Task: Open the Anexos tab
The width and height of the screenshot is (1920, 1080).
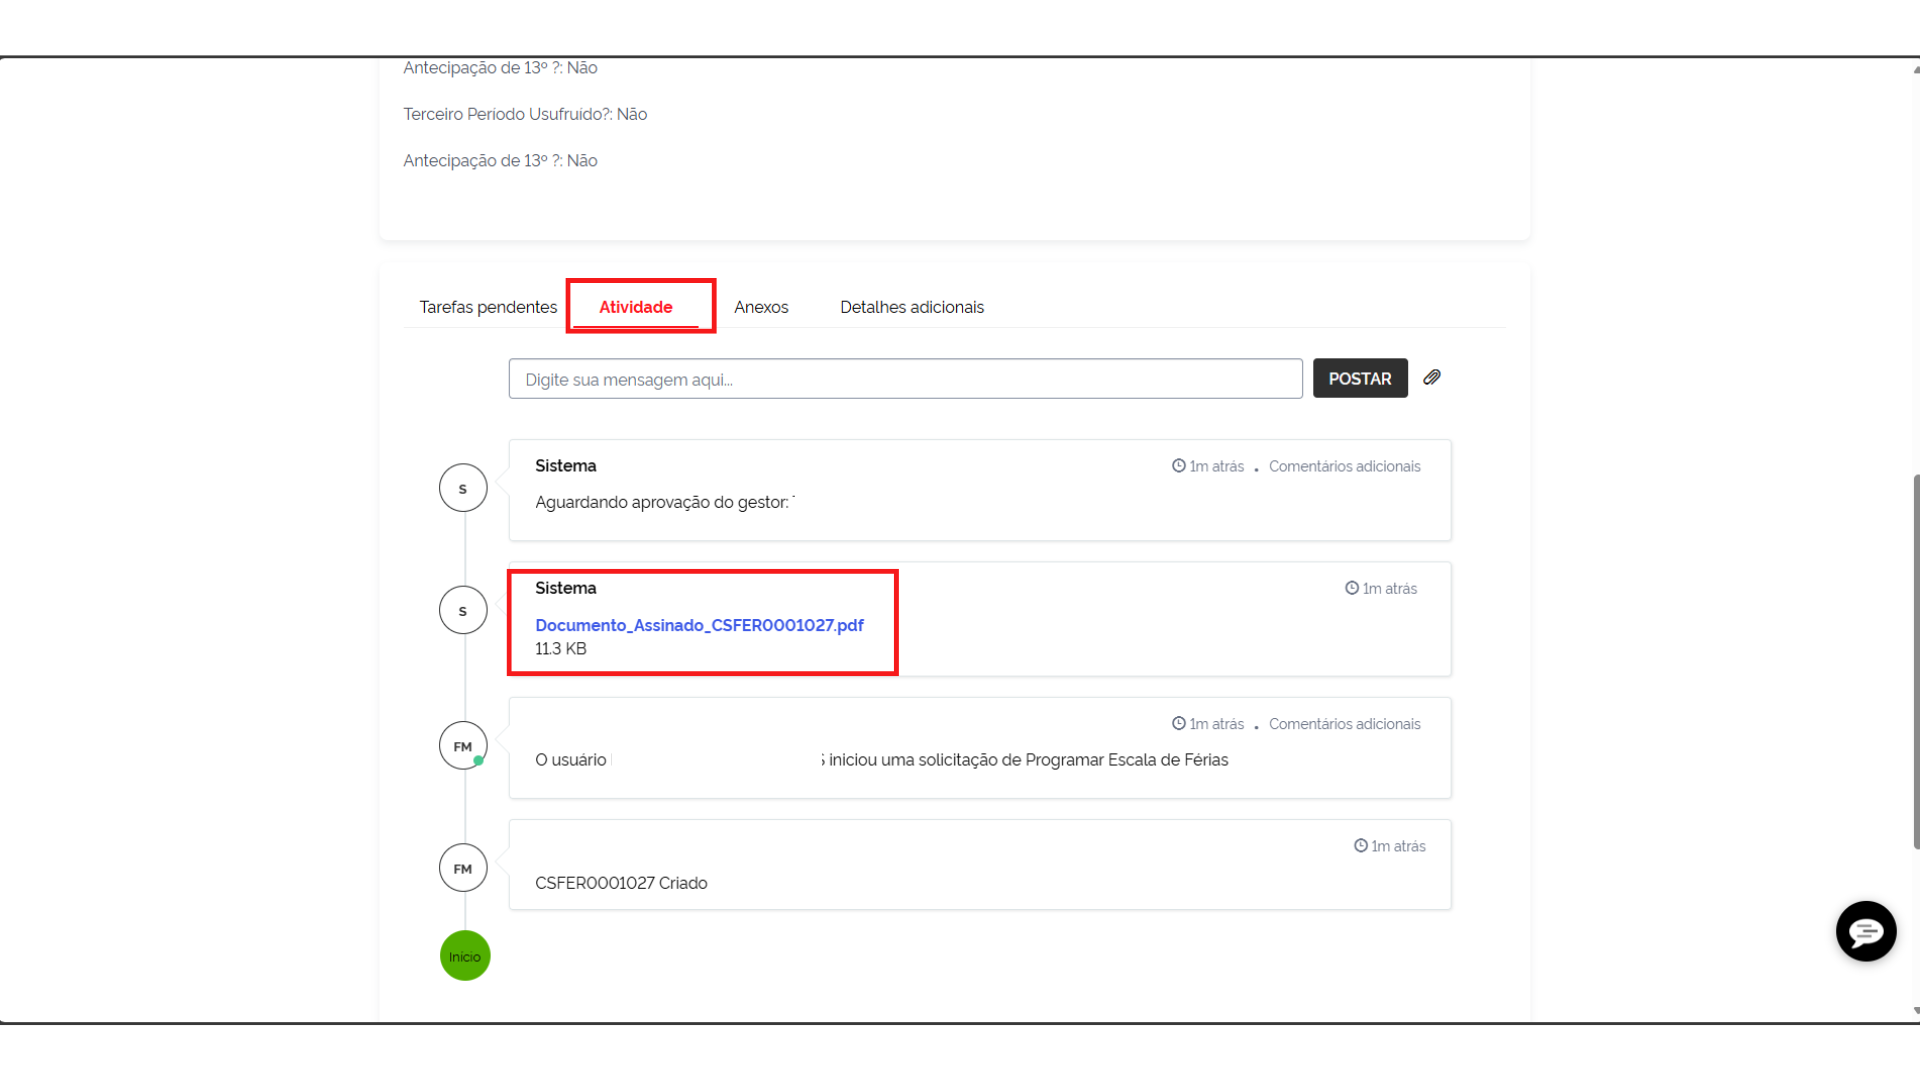Action: pyautogui.click(x=761, y=307)
